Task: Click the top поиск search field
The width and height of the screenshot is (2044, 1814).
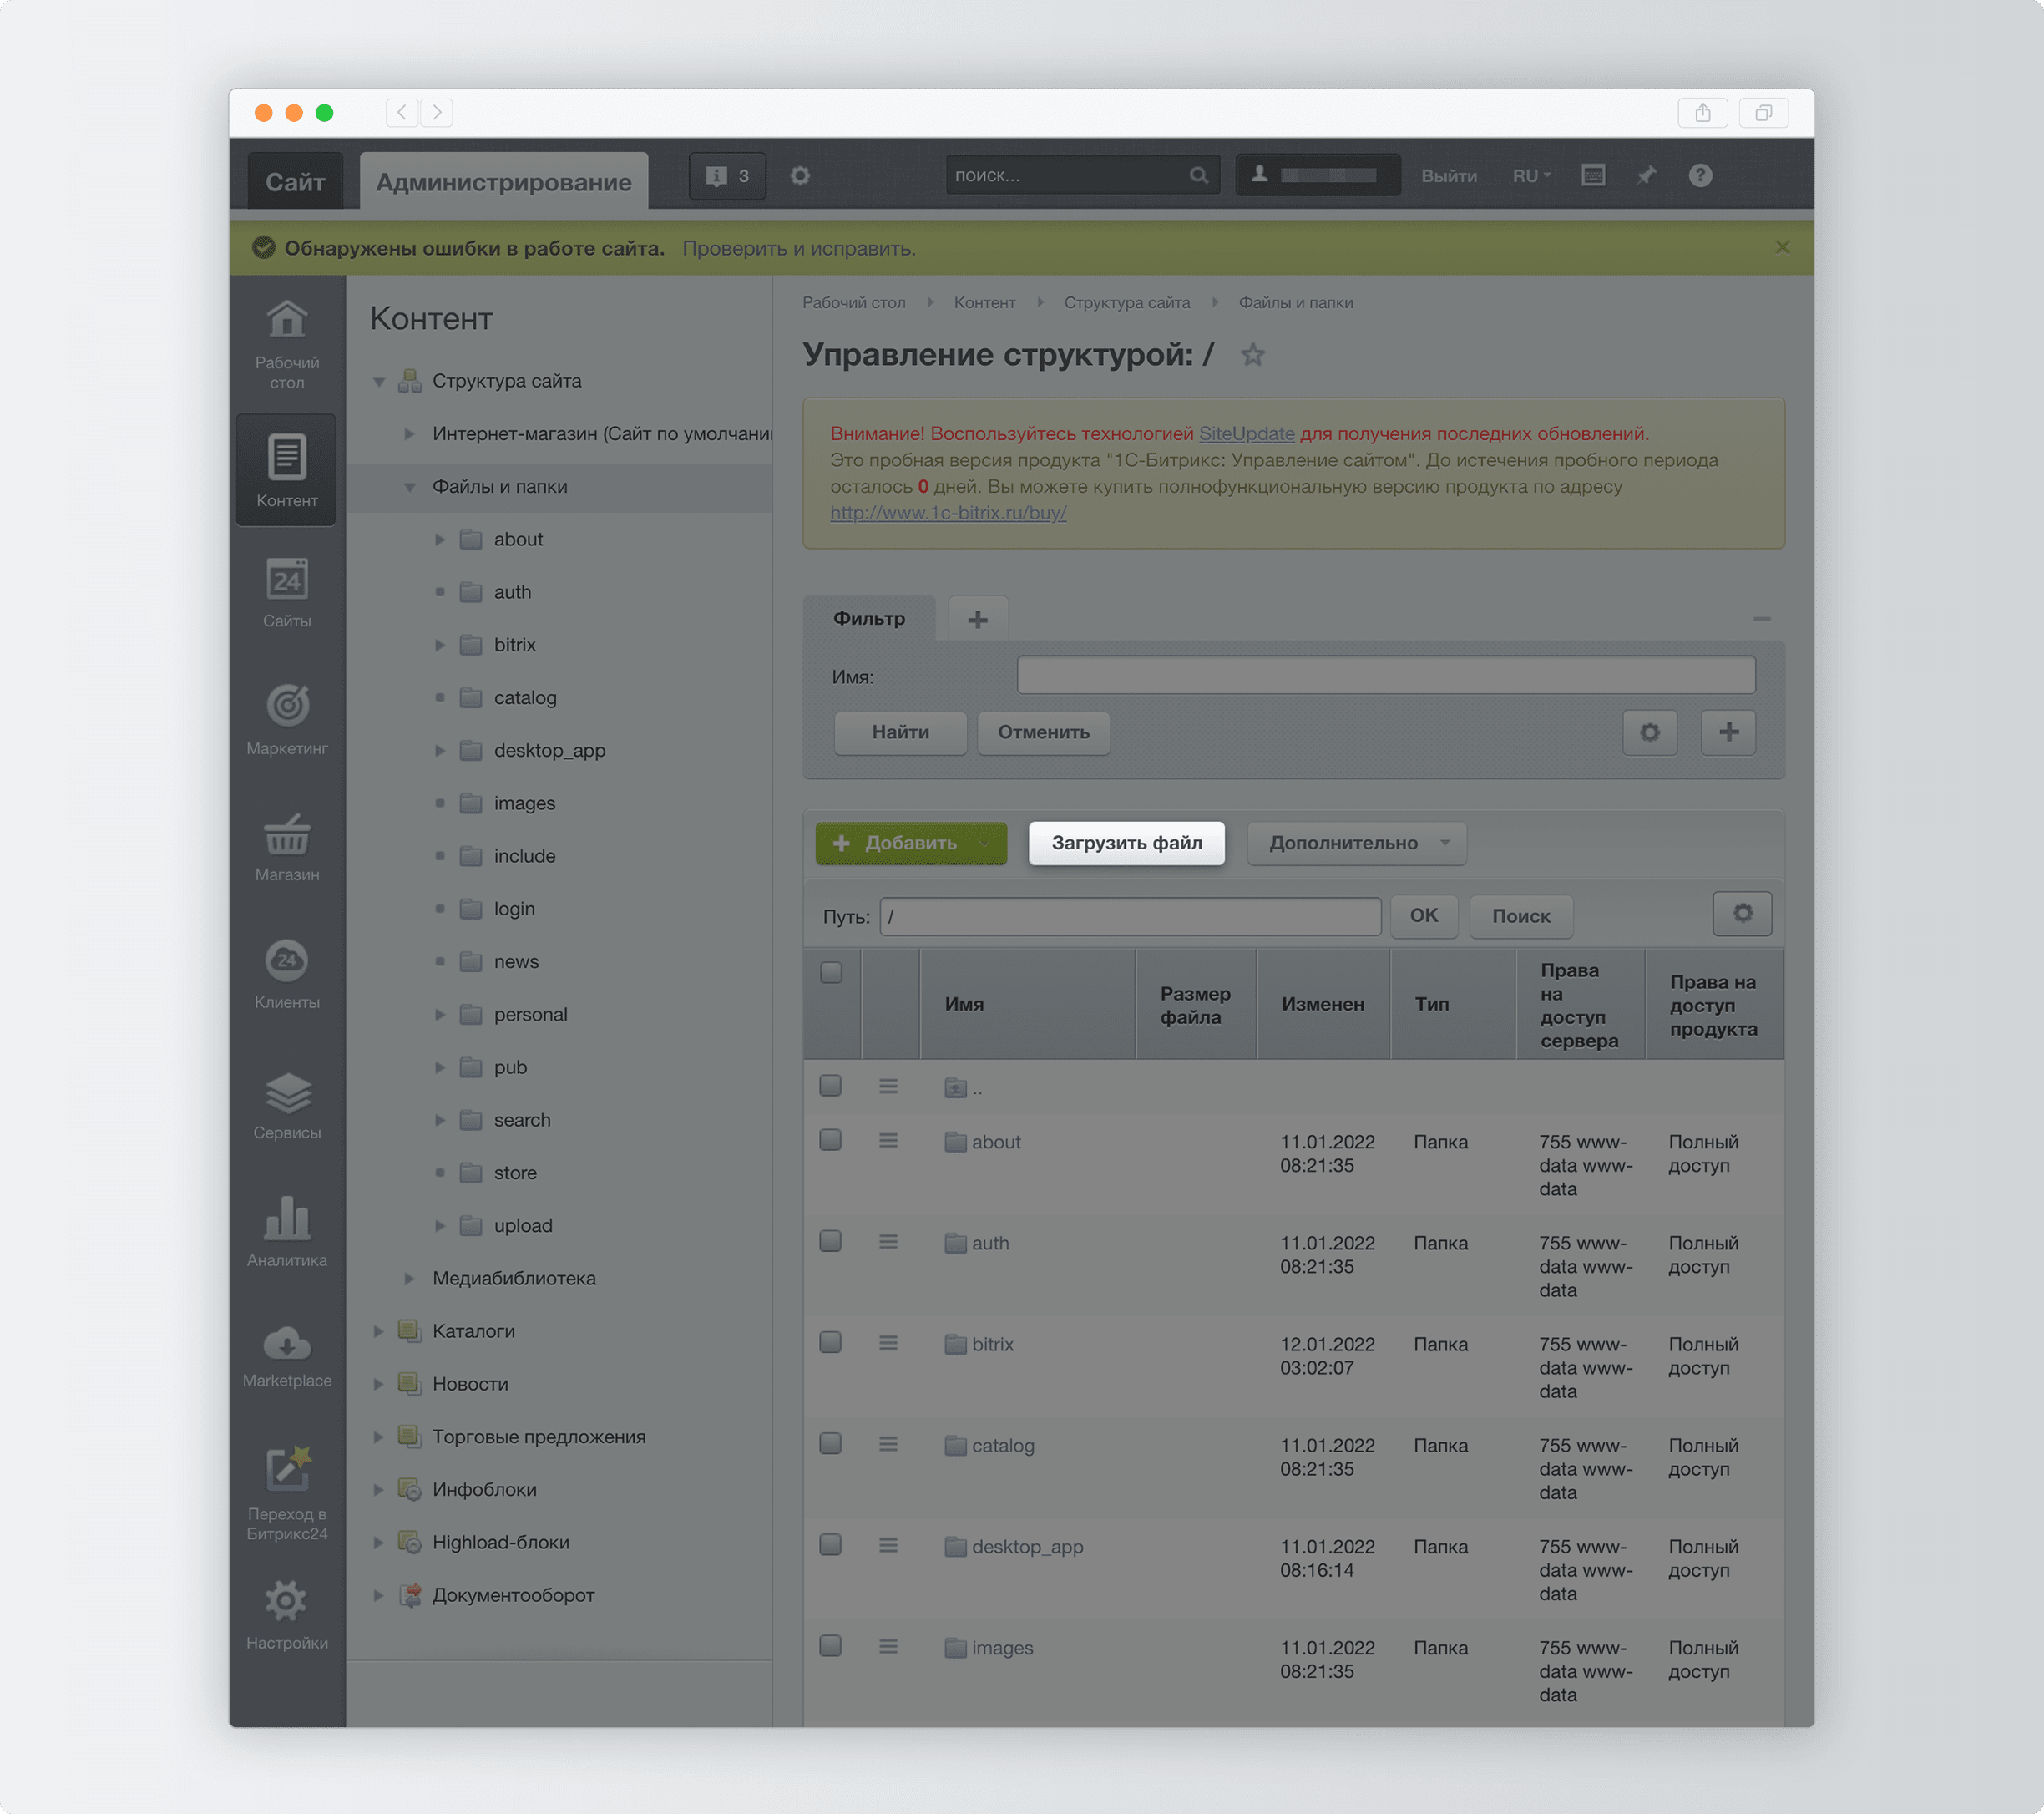Action: pos(1082,176)
